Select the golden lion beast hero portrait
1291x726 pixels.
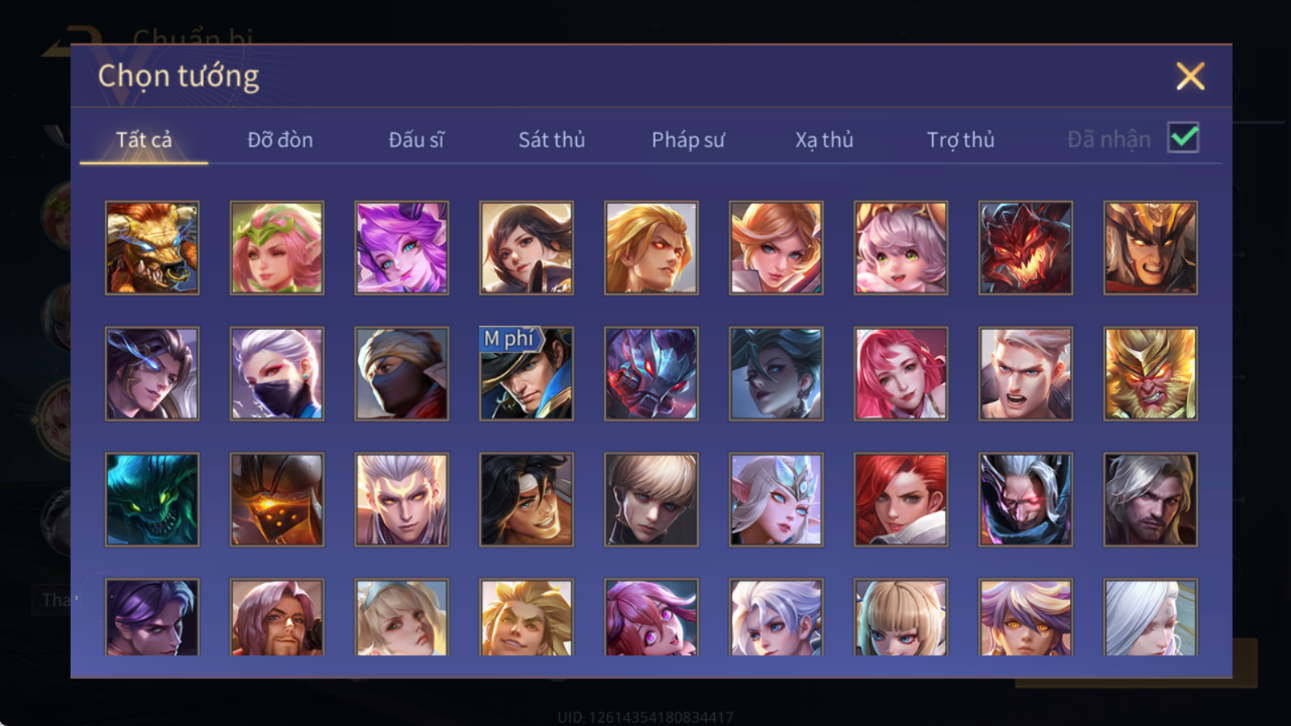[152, 248]
